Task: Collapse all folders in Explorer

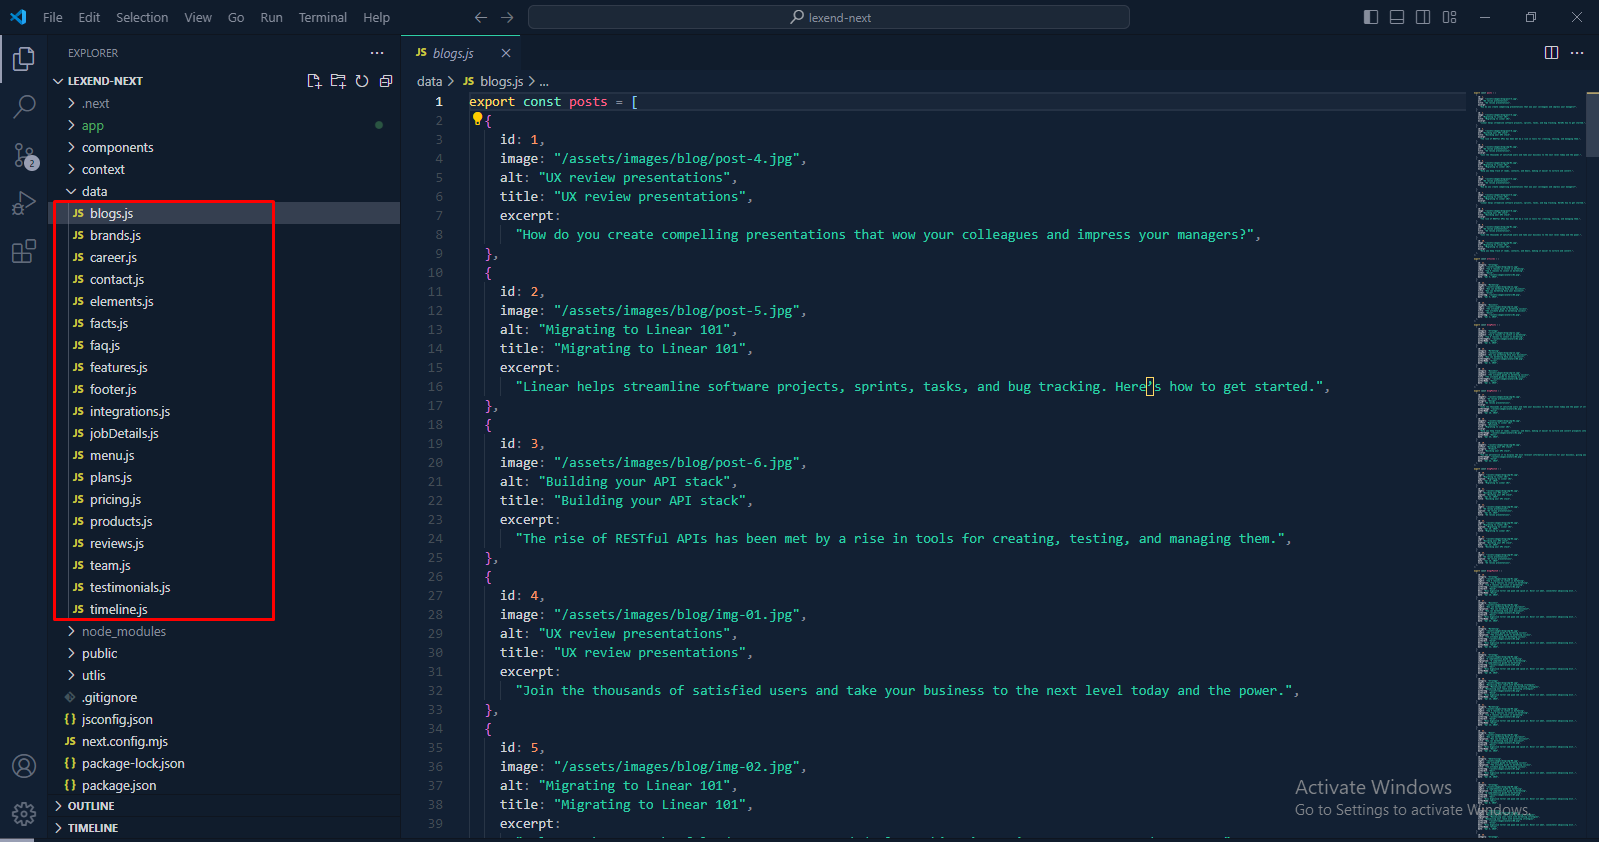Action: 386,81
